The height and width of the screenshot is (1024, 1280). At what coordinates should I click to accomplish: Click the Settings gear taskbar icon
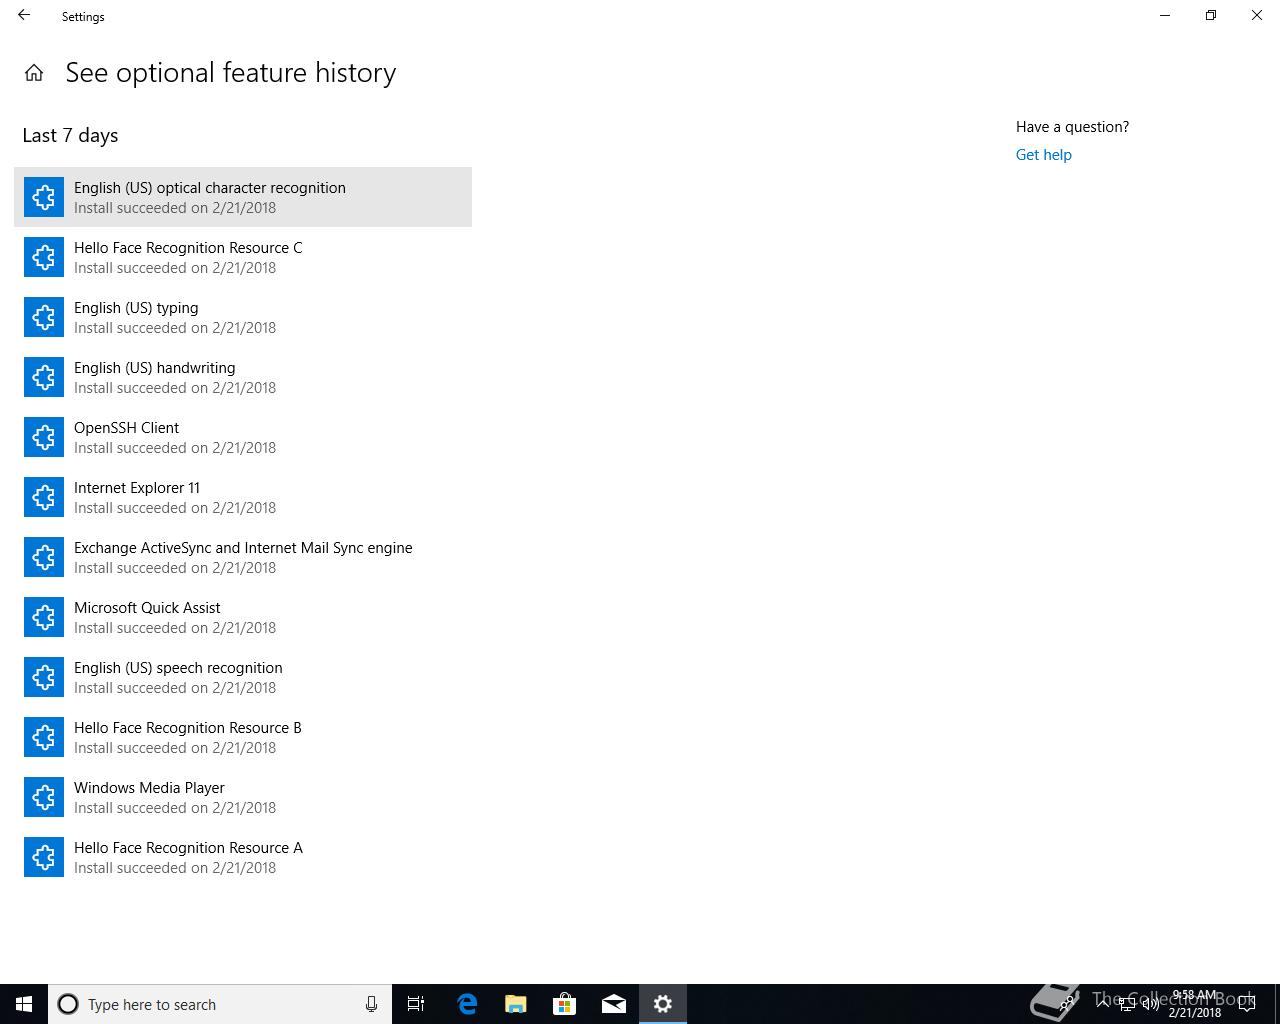pyautogui.click(x=663, y=1004)
